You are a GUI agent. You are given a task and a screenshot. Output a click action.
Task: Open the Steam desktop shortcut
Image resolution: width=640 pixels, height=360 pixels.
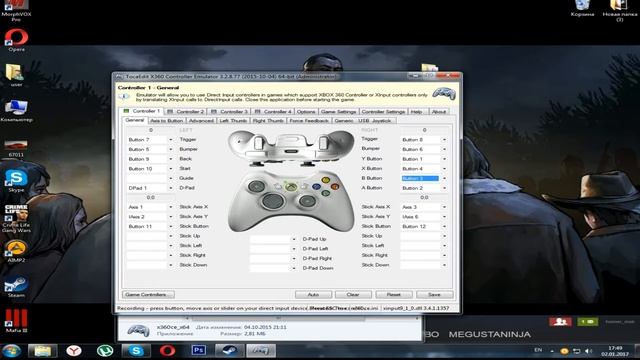[16, 287]
